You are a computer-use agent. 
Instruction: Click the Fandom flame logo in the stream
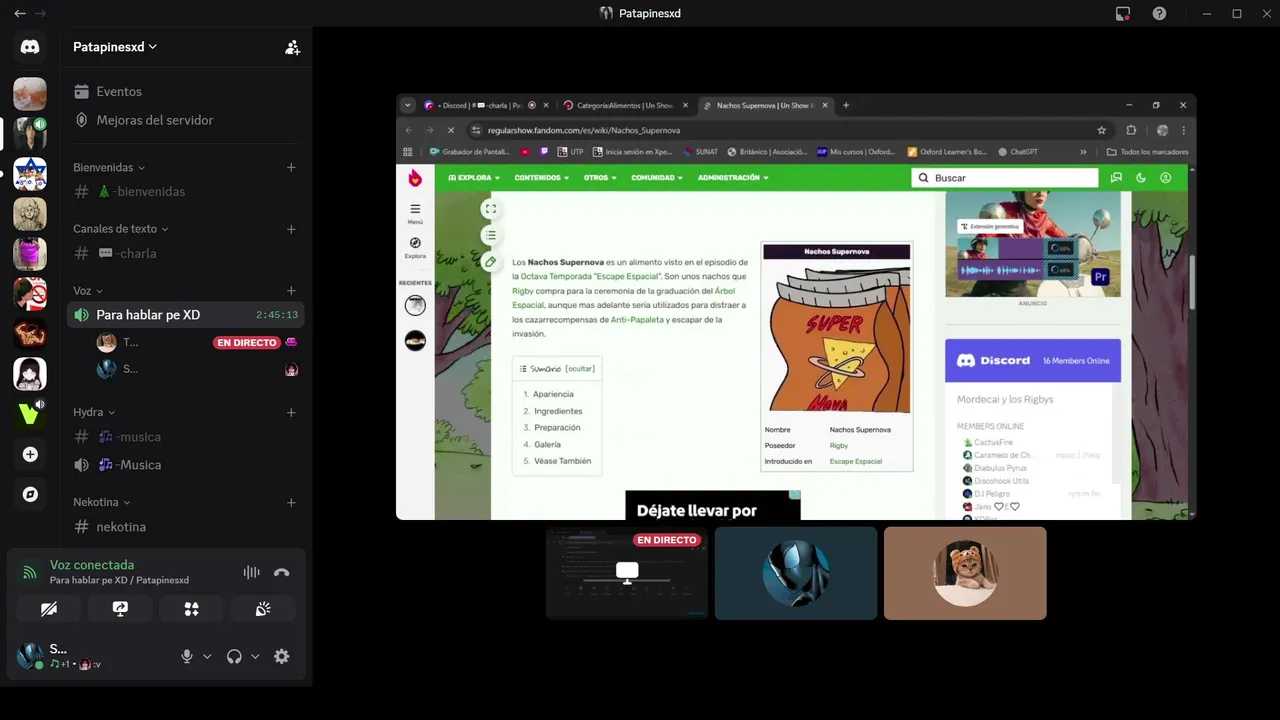tap(415, 178)
